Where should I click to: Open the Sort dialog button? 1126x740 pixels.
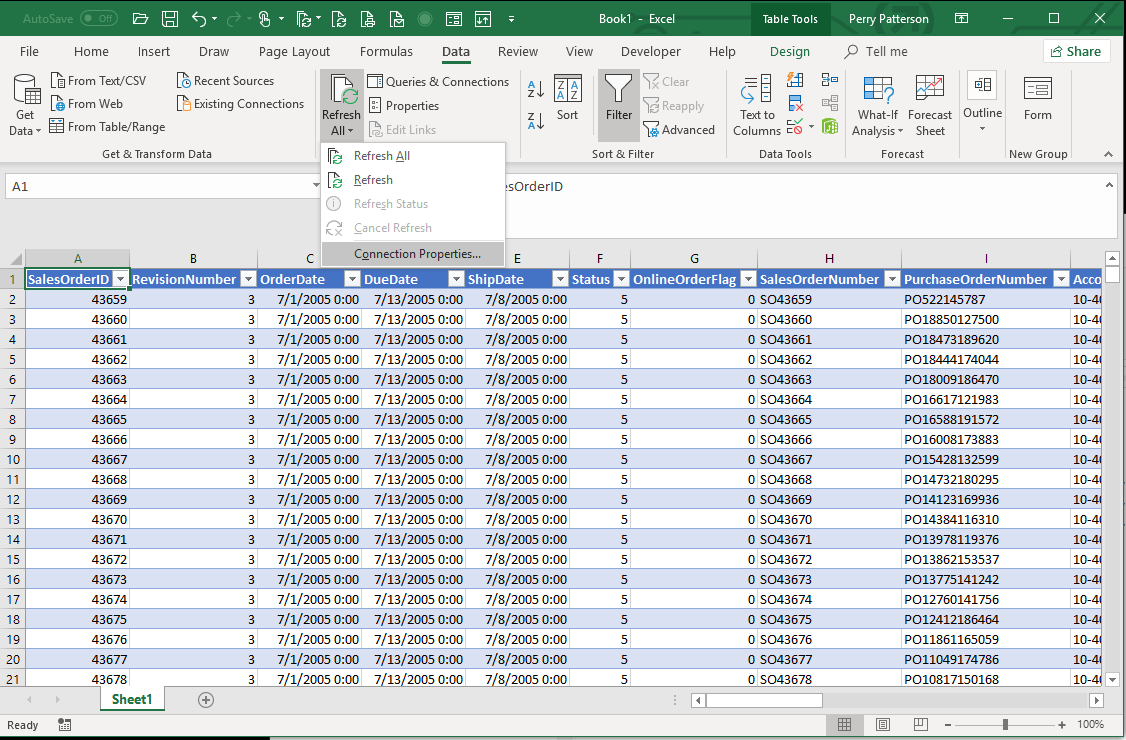(567, 98)
